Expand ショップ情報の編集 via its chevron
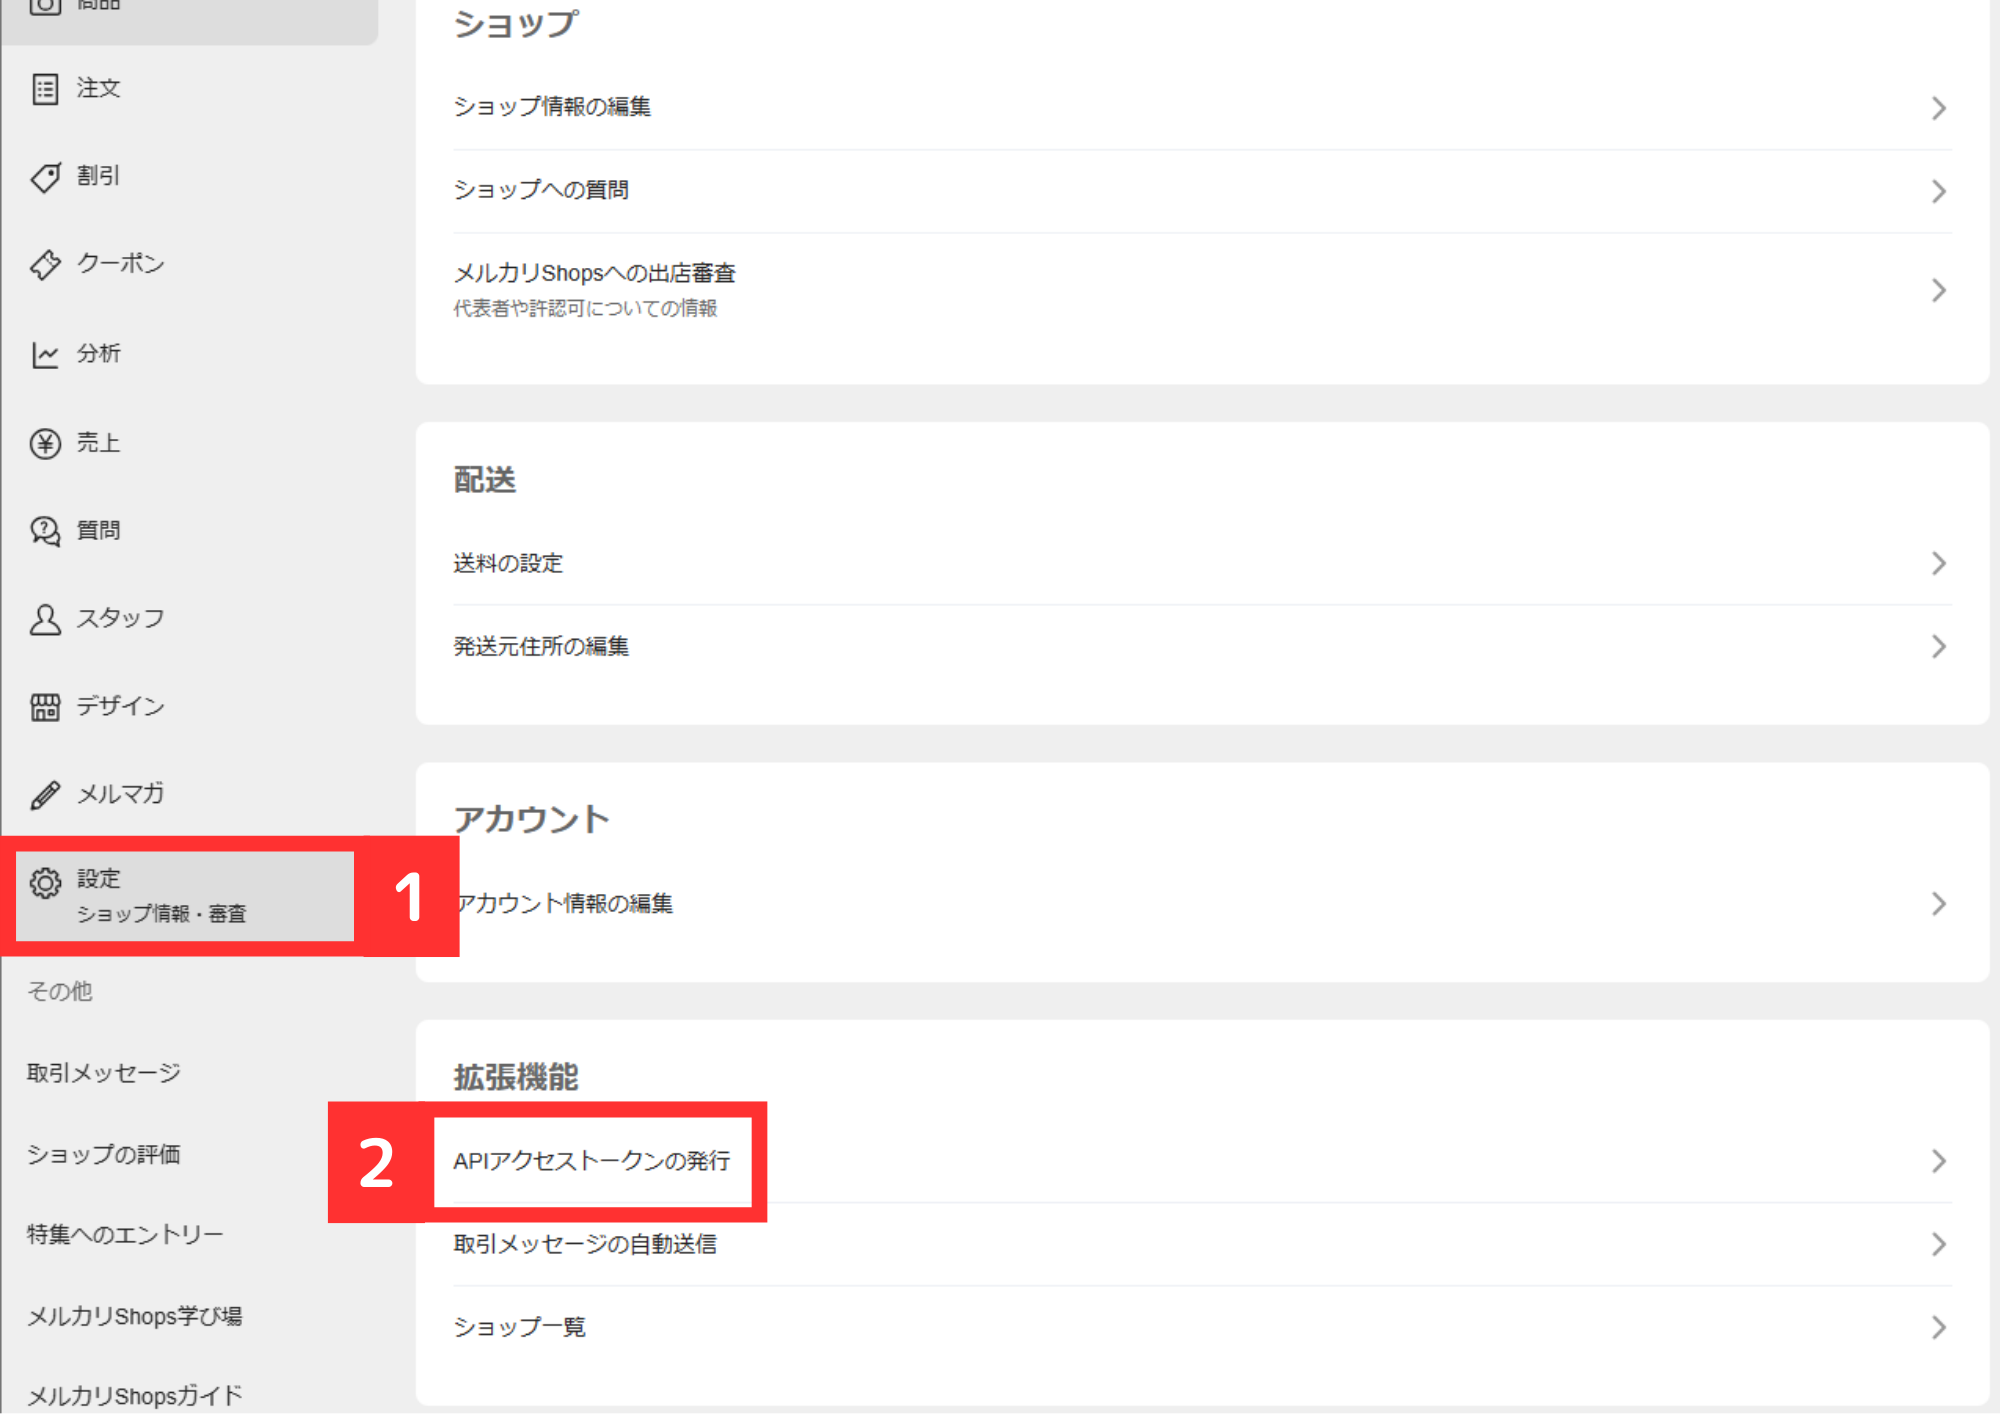 tap(1938, 107)
